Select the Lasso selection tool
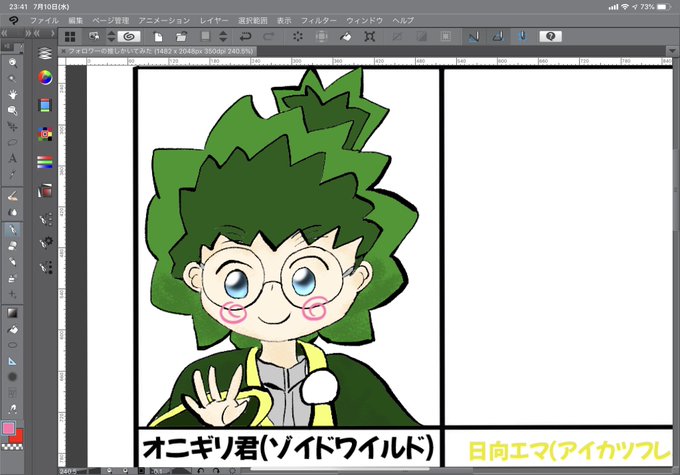This screenshot has height=475, width=680. pyautogui.click(x=13, y=142)
